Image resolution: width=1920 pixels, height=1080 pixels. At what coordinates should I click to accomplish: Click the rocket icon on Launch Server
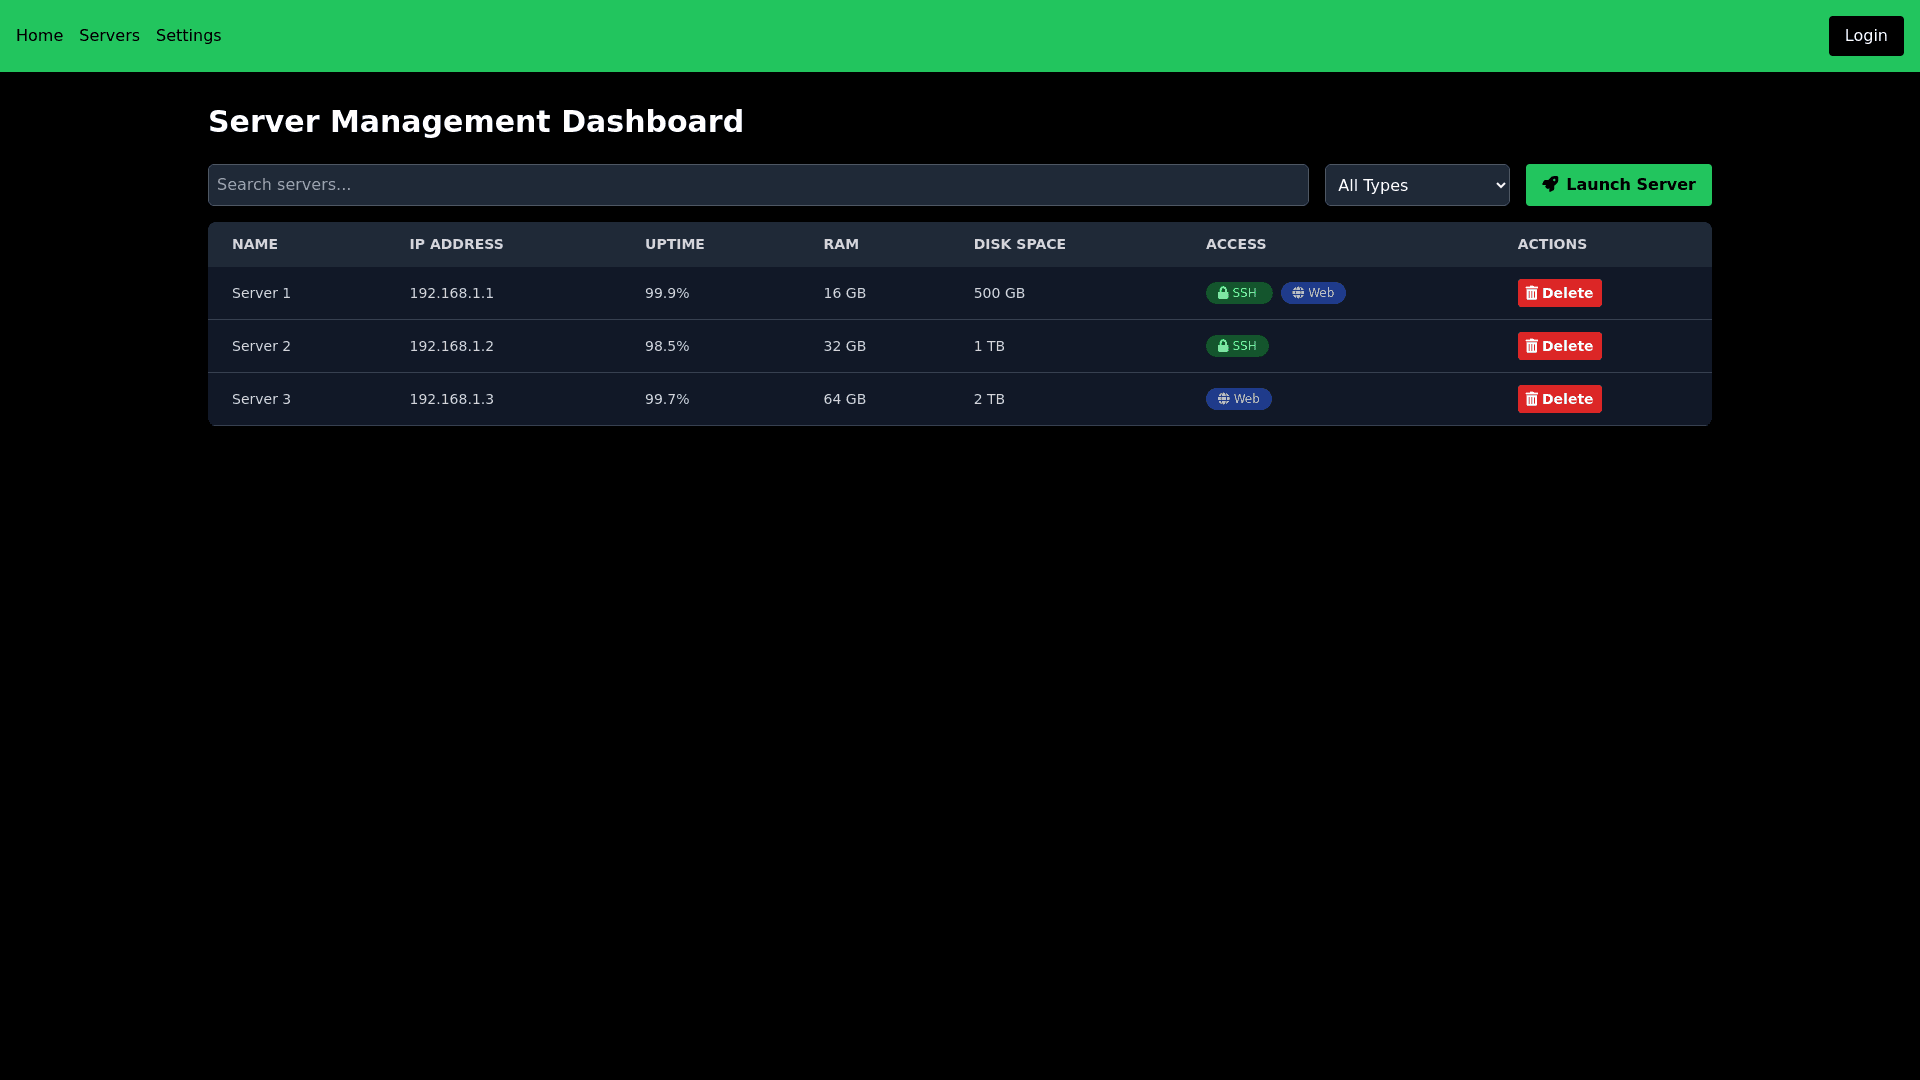coord(1550,184)
